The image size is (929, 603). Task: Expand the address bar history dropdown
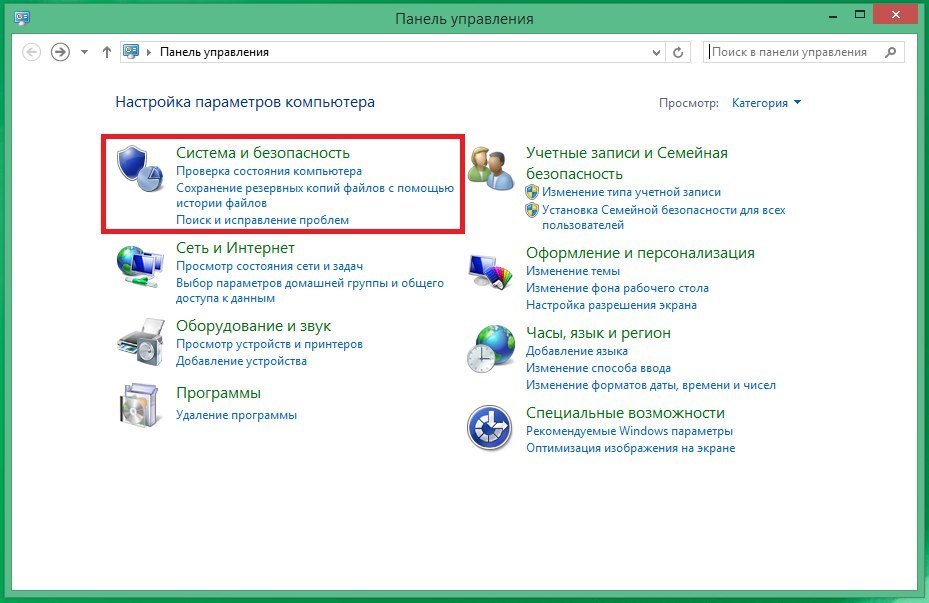click(656, 52)
